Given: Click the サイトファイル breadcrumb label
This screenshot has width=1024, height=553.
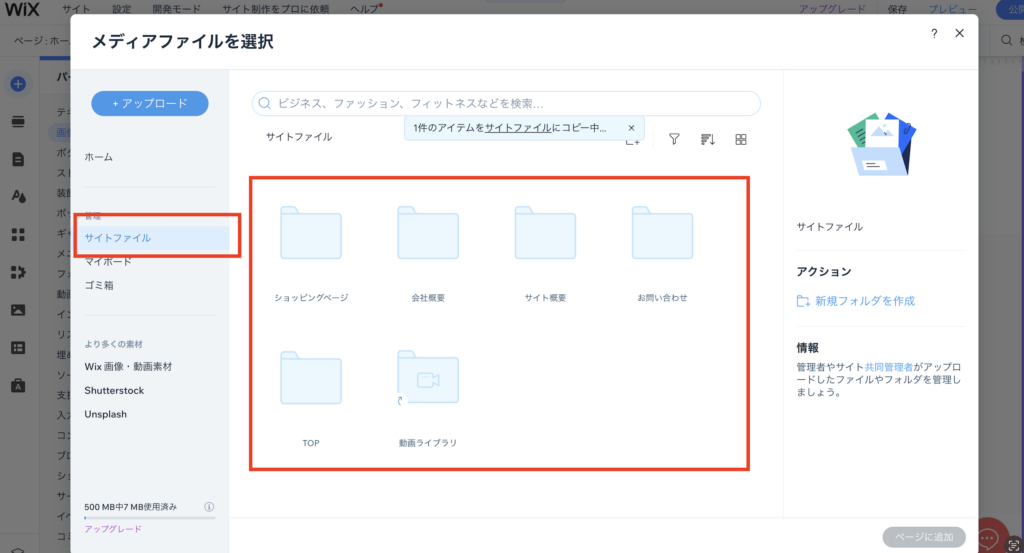Looking at the screenshot, I should (x=299, y=136).
